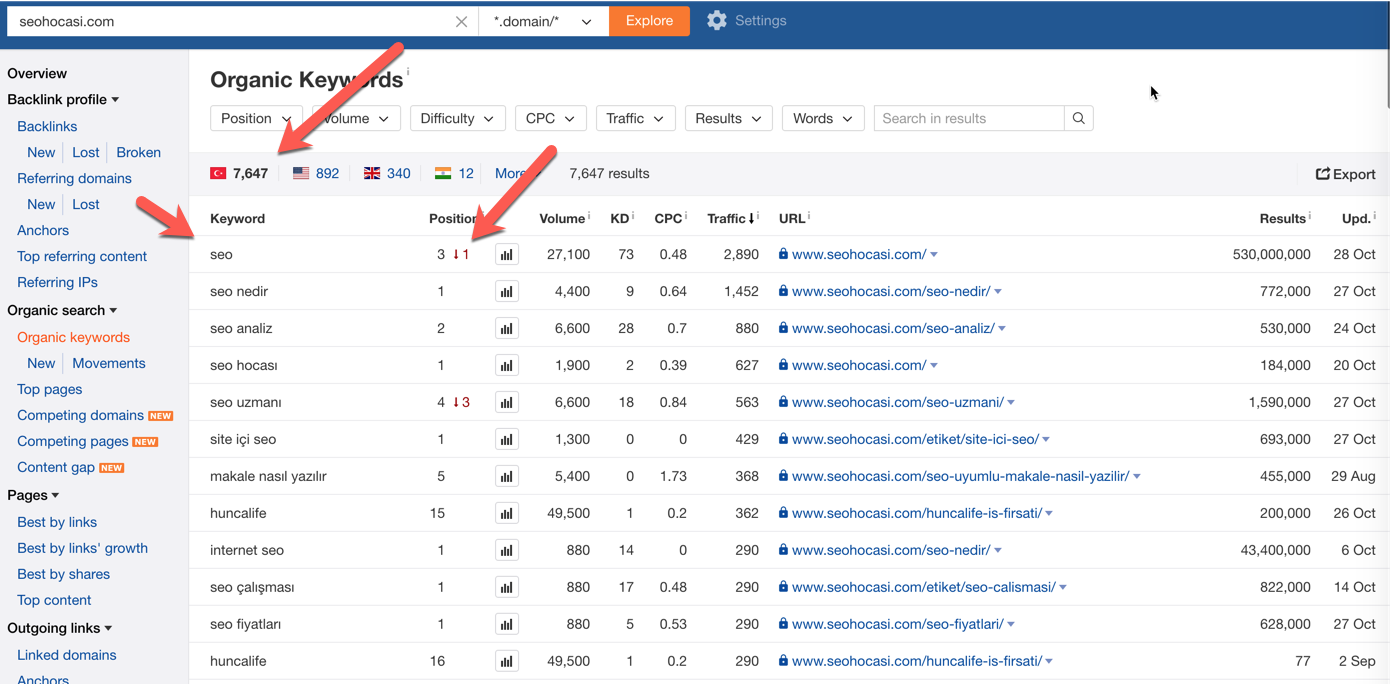Open the Position filter dropdown

point(256,119)
